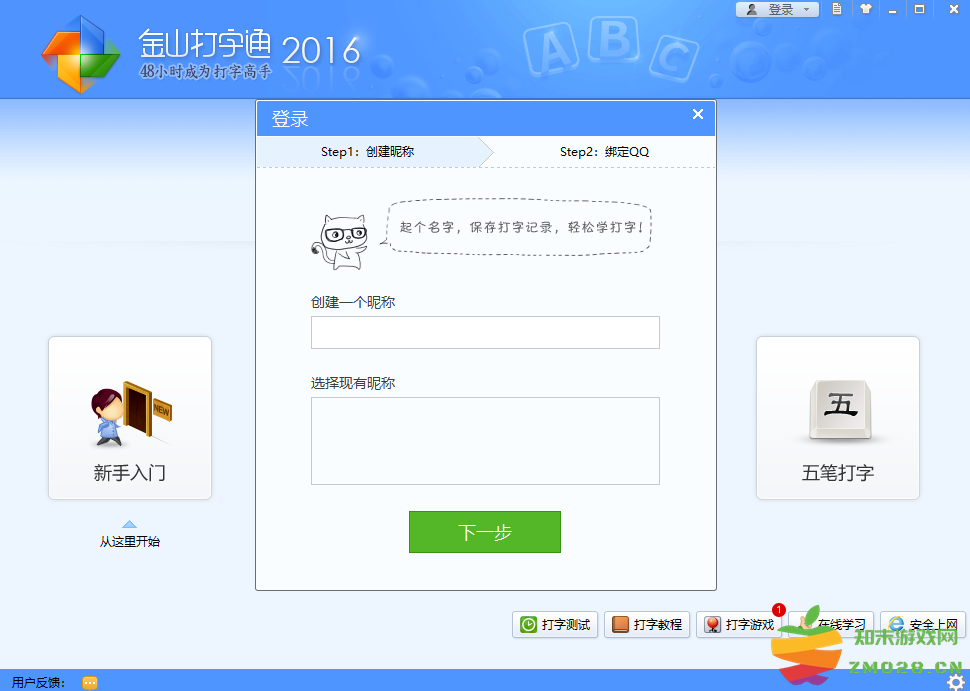Click the 下一步 next step button

coord(485,532)
